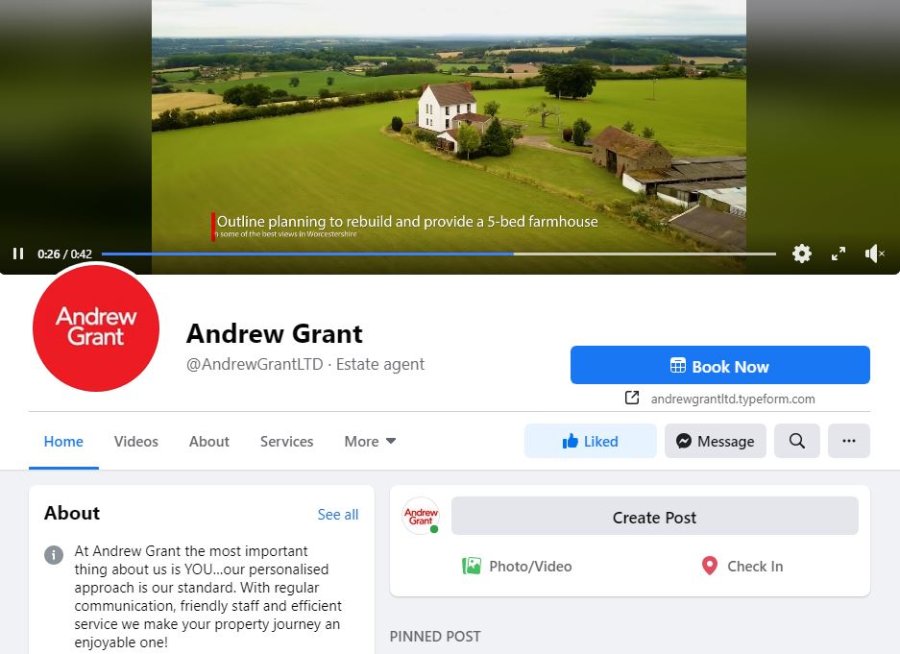This screenshot has height=654, width=900.
Task: Click the video progress bar
Action: coord(439,253)
